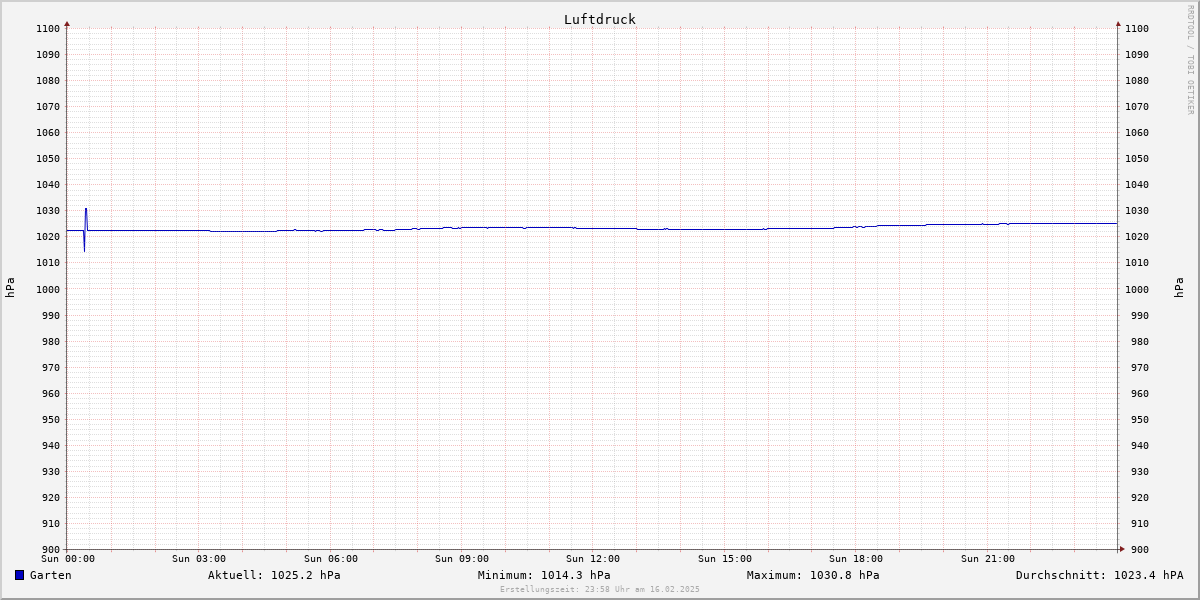Click the chart title Luftdruck

click(x=599, y=19)
